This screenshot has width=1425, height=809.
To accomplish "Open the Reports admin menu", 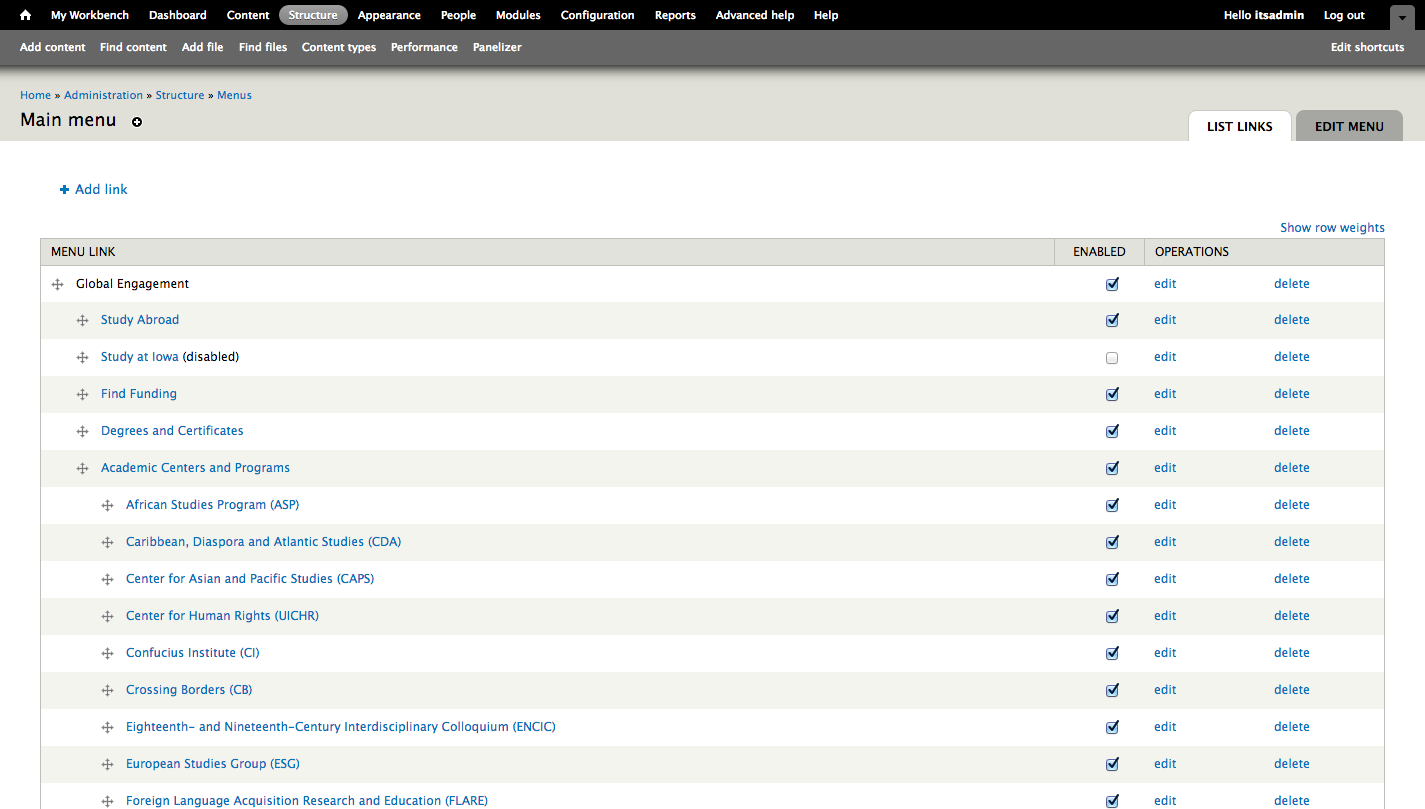I will [675, 15].
